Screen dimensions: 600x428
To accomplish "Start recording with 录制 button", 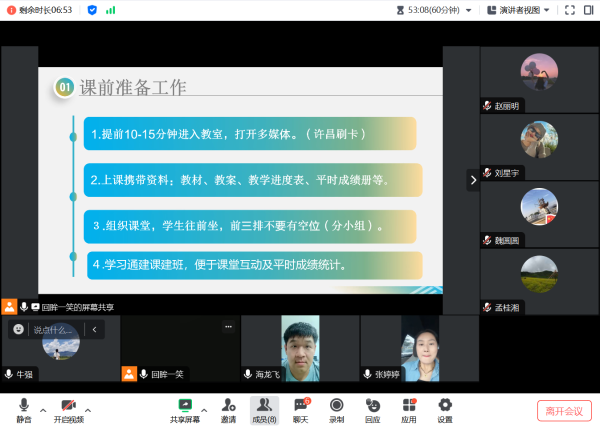I will click(337, 408).
